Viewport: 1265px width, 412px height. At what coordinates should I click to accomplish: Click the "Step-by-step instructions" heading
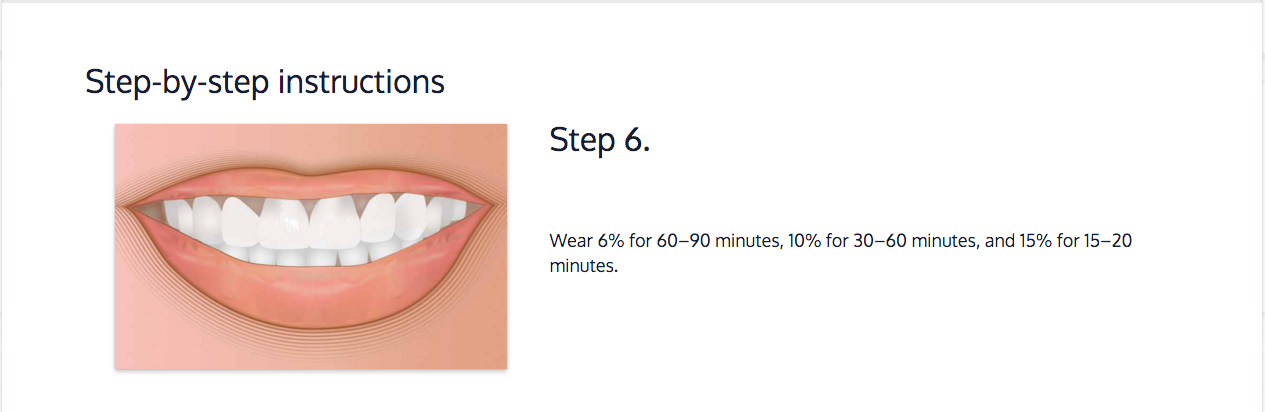pyautogui.click(x=265, y=82)
